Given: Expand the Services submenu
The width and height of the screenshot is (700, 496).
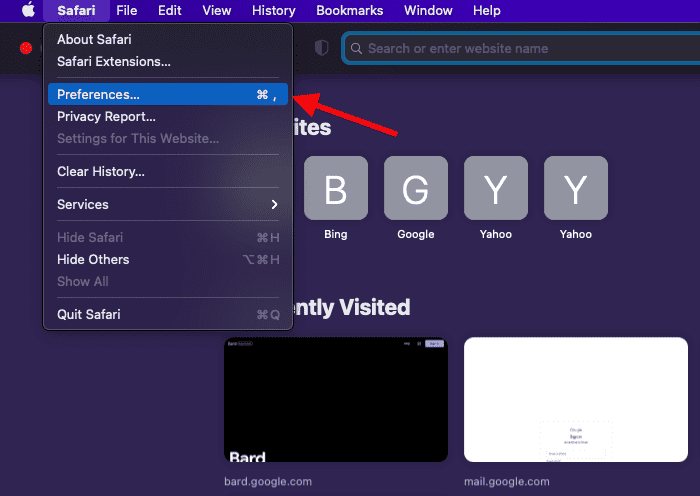Looking at the screenshot, I should pyautogui.click(x=168, y=204).
